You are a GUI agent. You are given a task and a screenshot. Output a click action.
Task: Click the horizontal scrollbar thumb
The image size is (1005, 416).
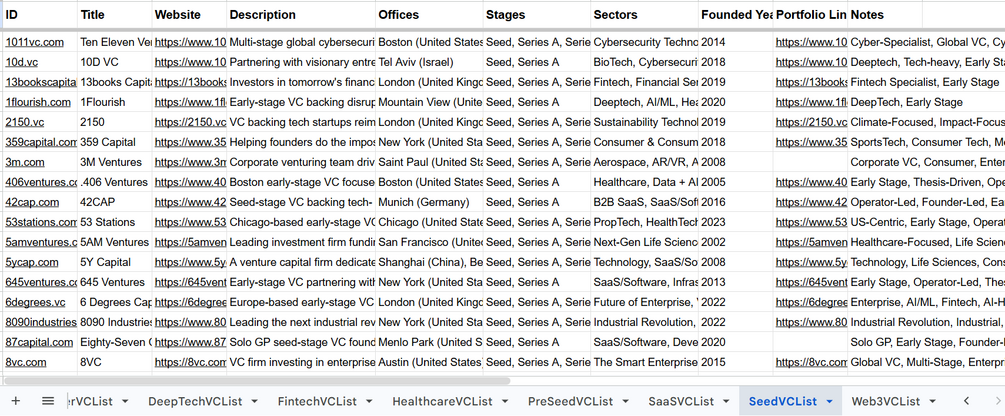pos(256,381)
